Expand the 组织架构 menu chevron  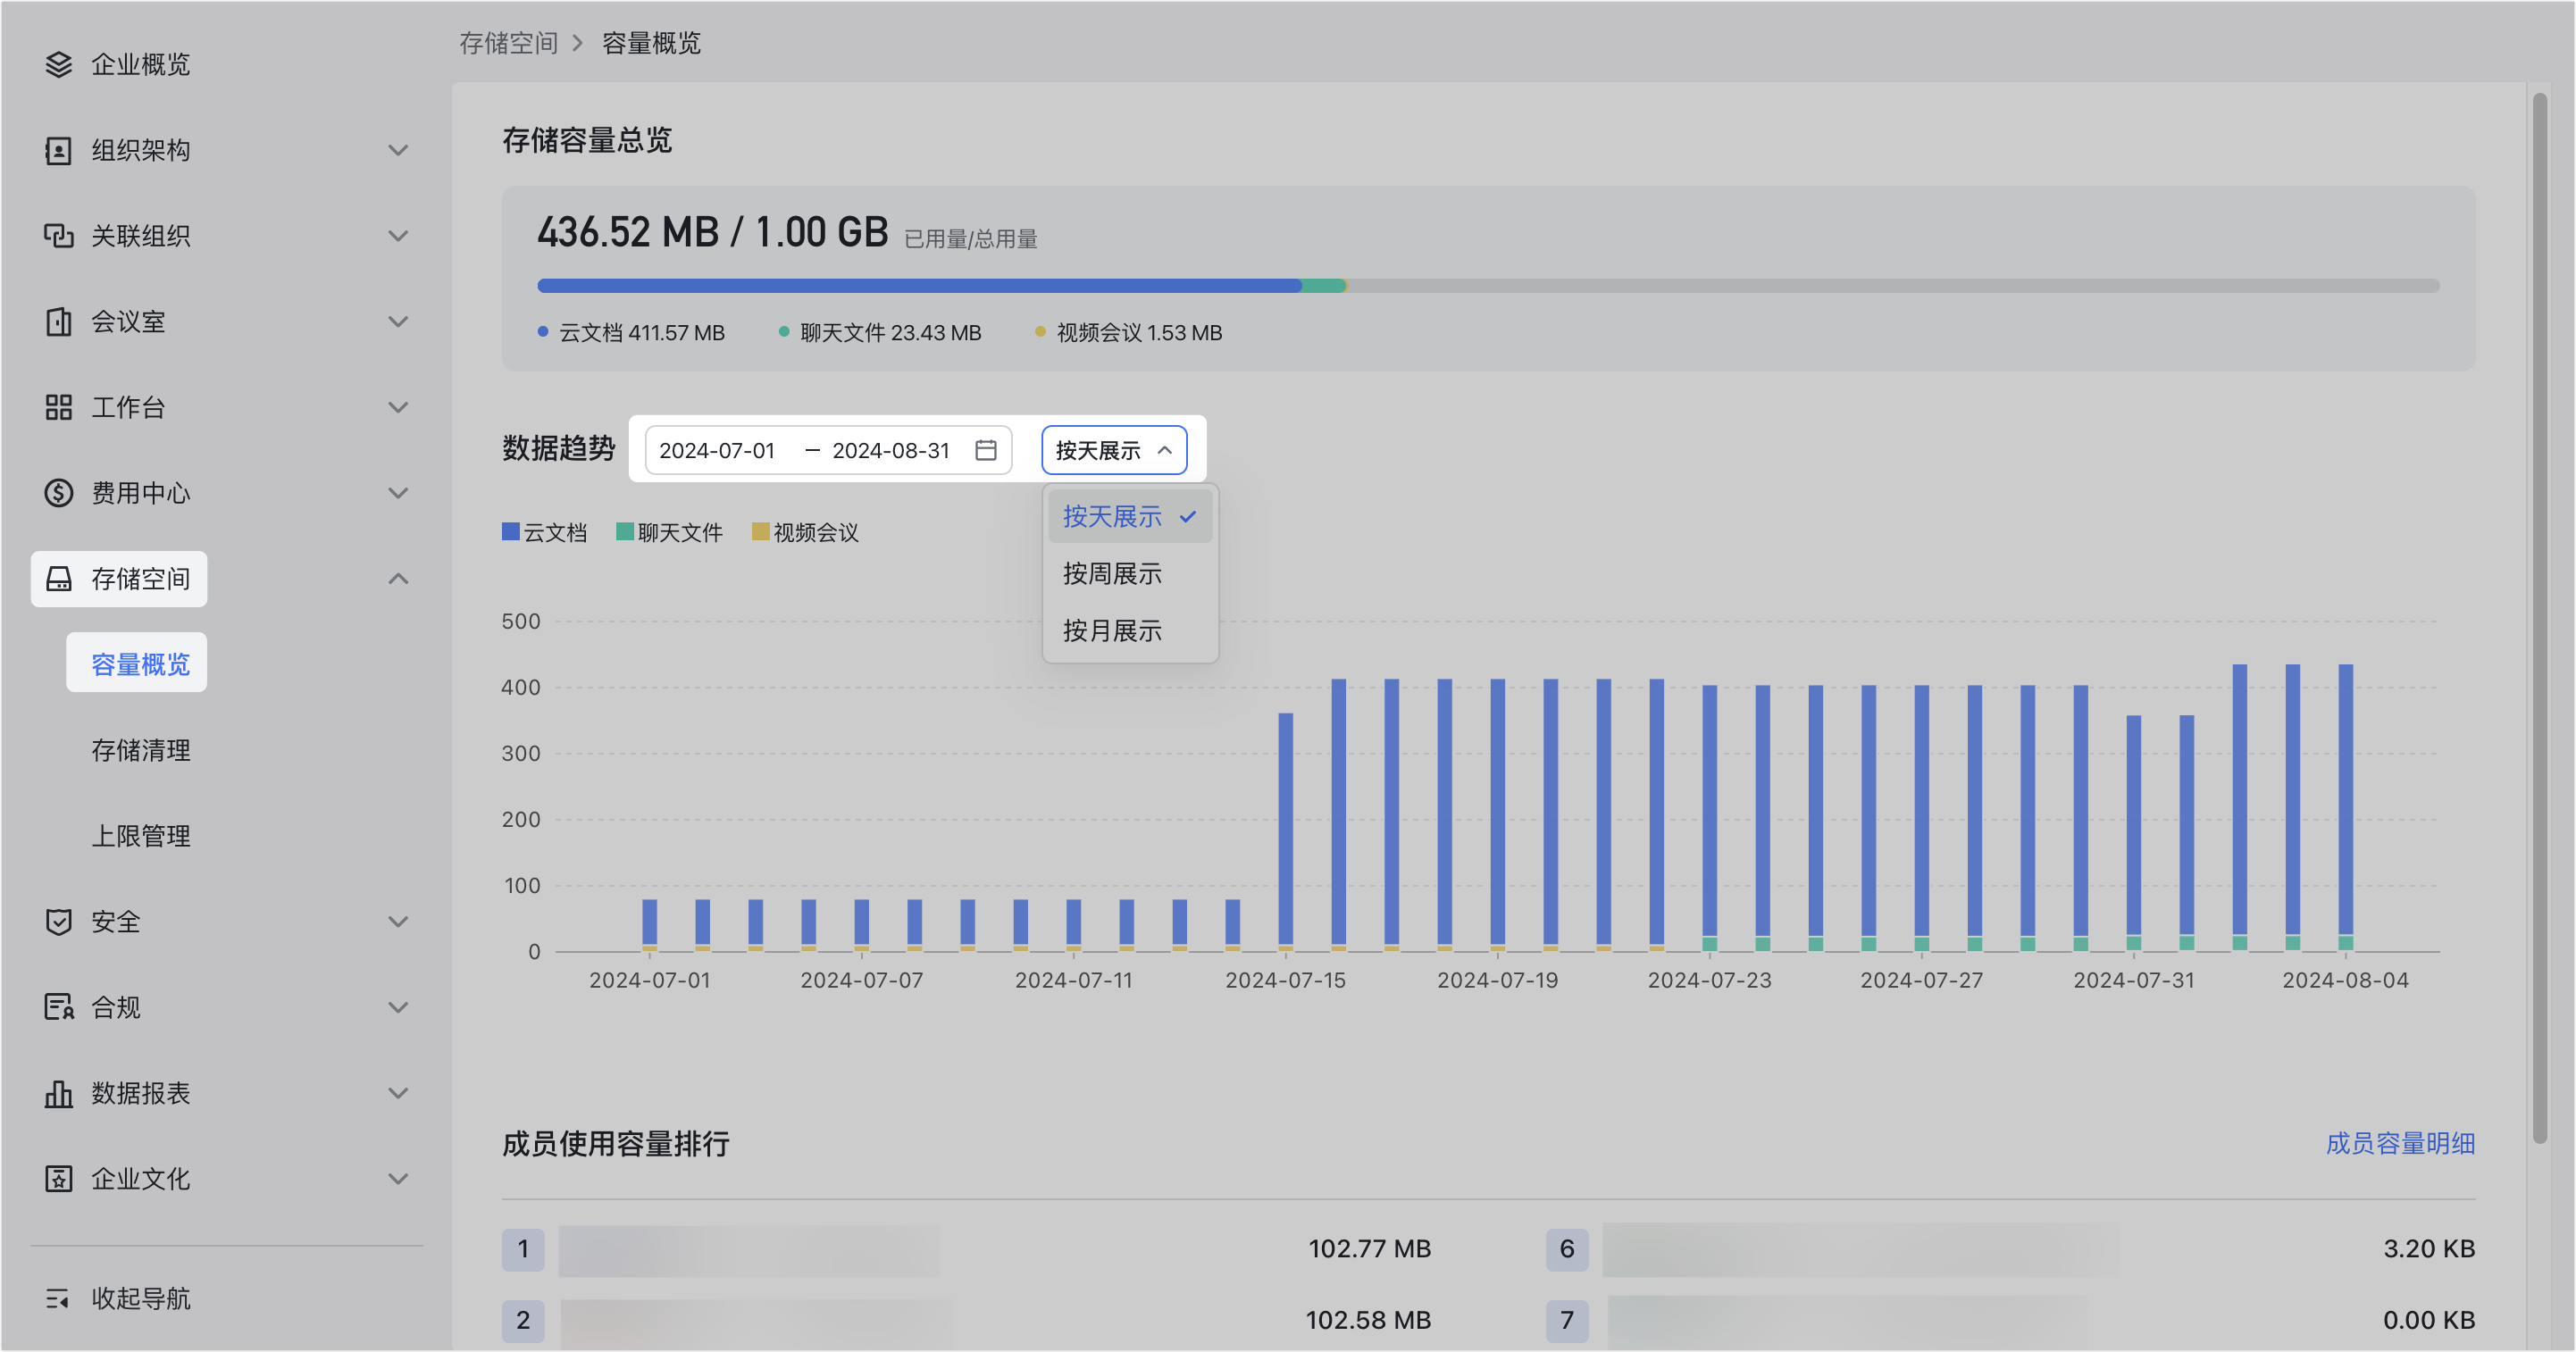[398, 151]
